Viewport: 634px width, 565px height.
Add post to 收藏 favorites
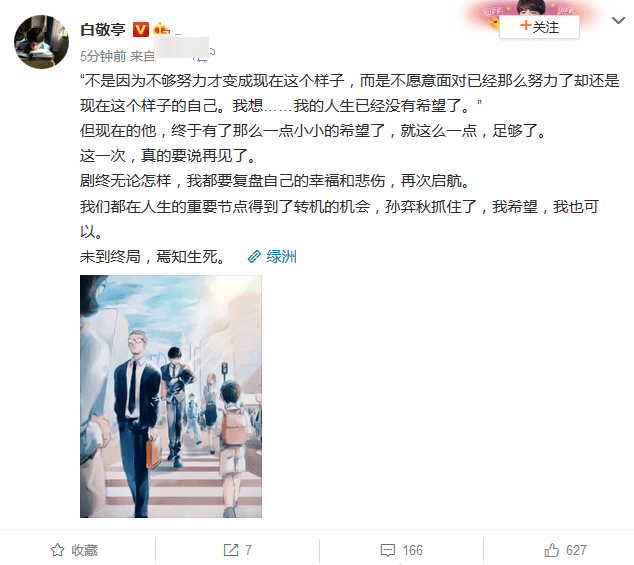click(74, 550)
